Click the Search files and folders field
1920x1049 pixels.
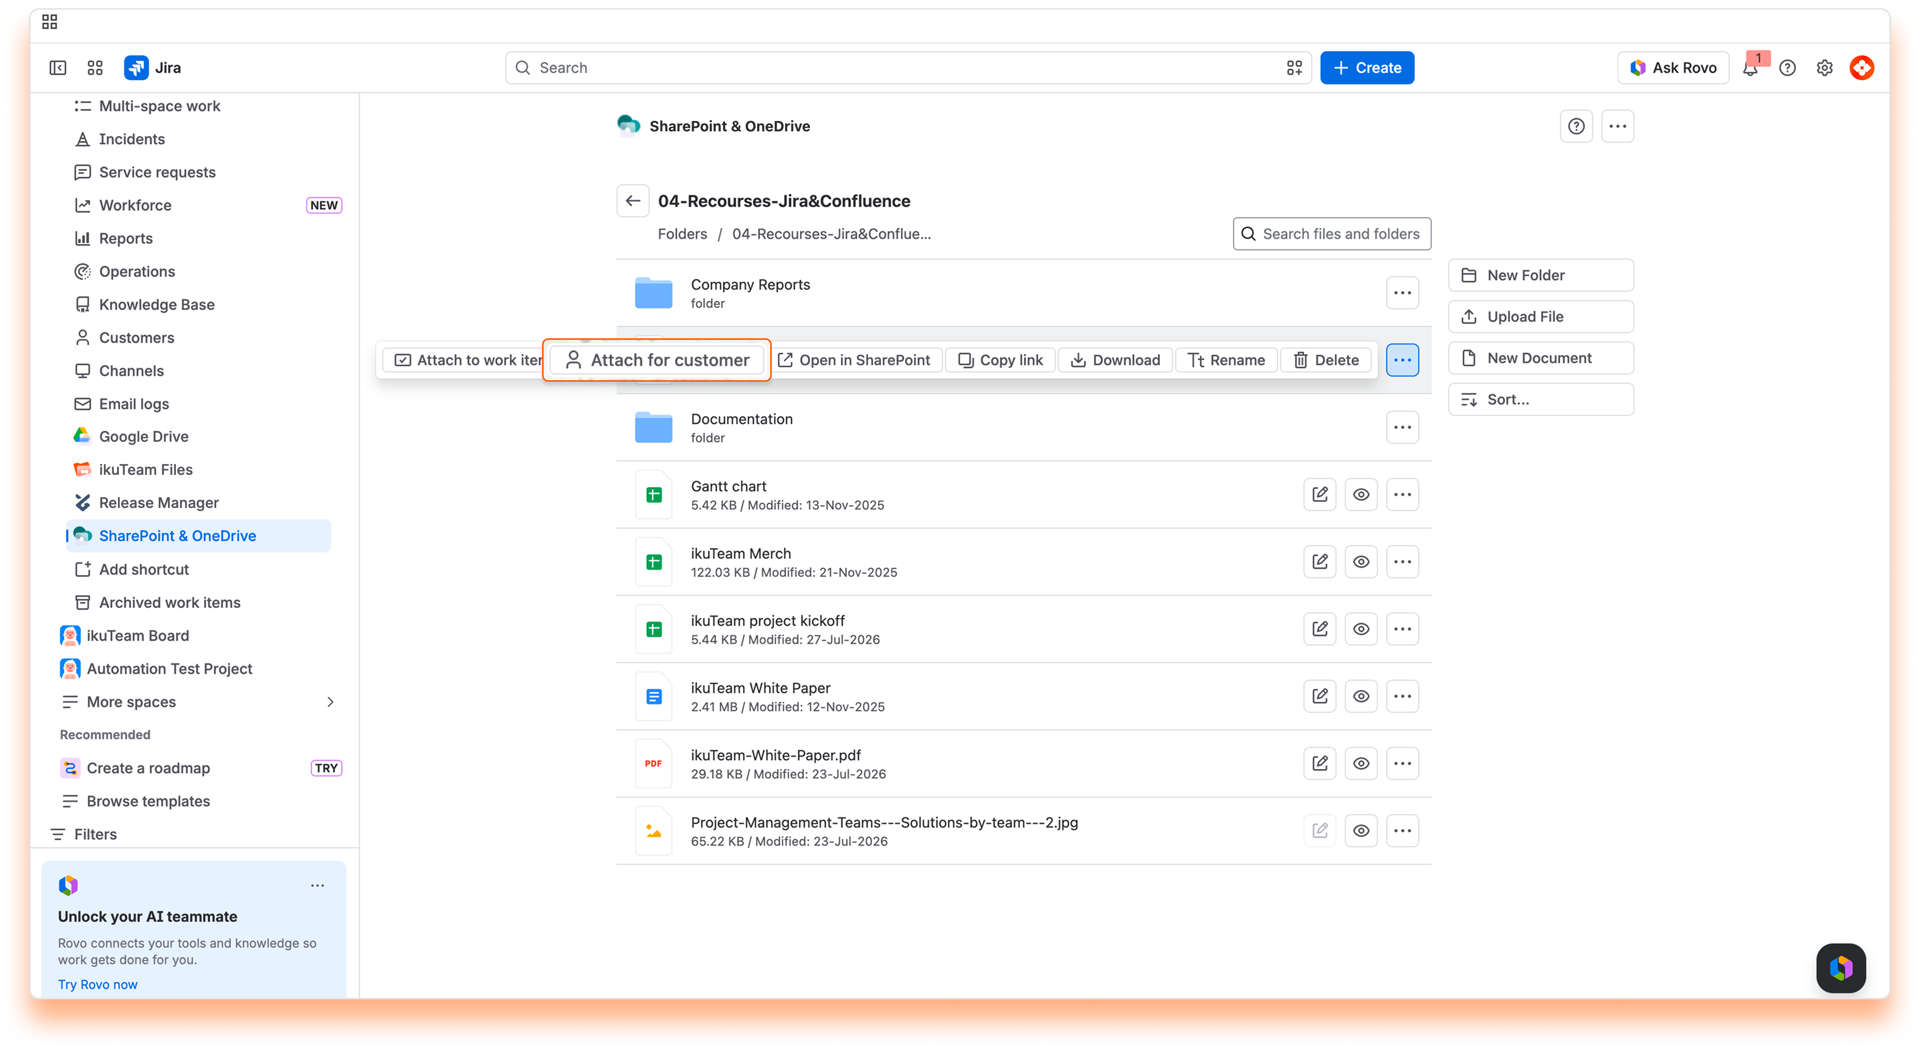click(1332, 234)
